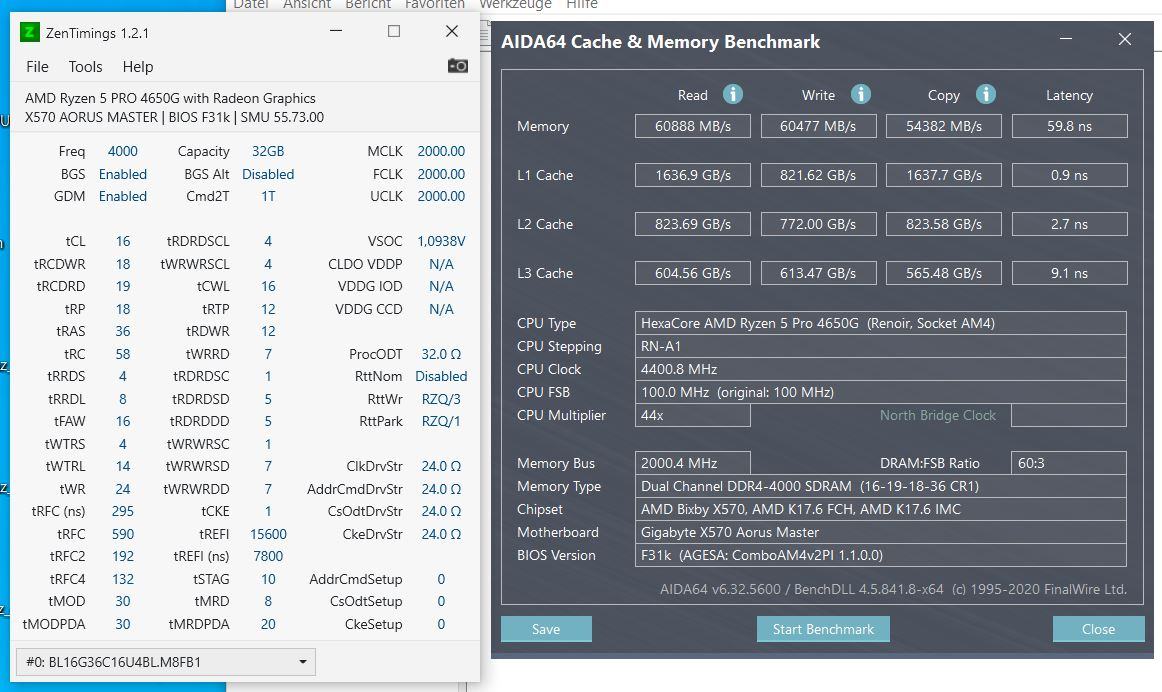
Task: Click the Motherboard Gigabyte X570 Aorus Master field
Action: 880,532
